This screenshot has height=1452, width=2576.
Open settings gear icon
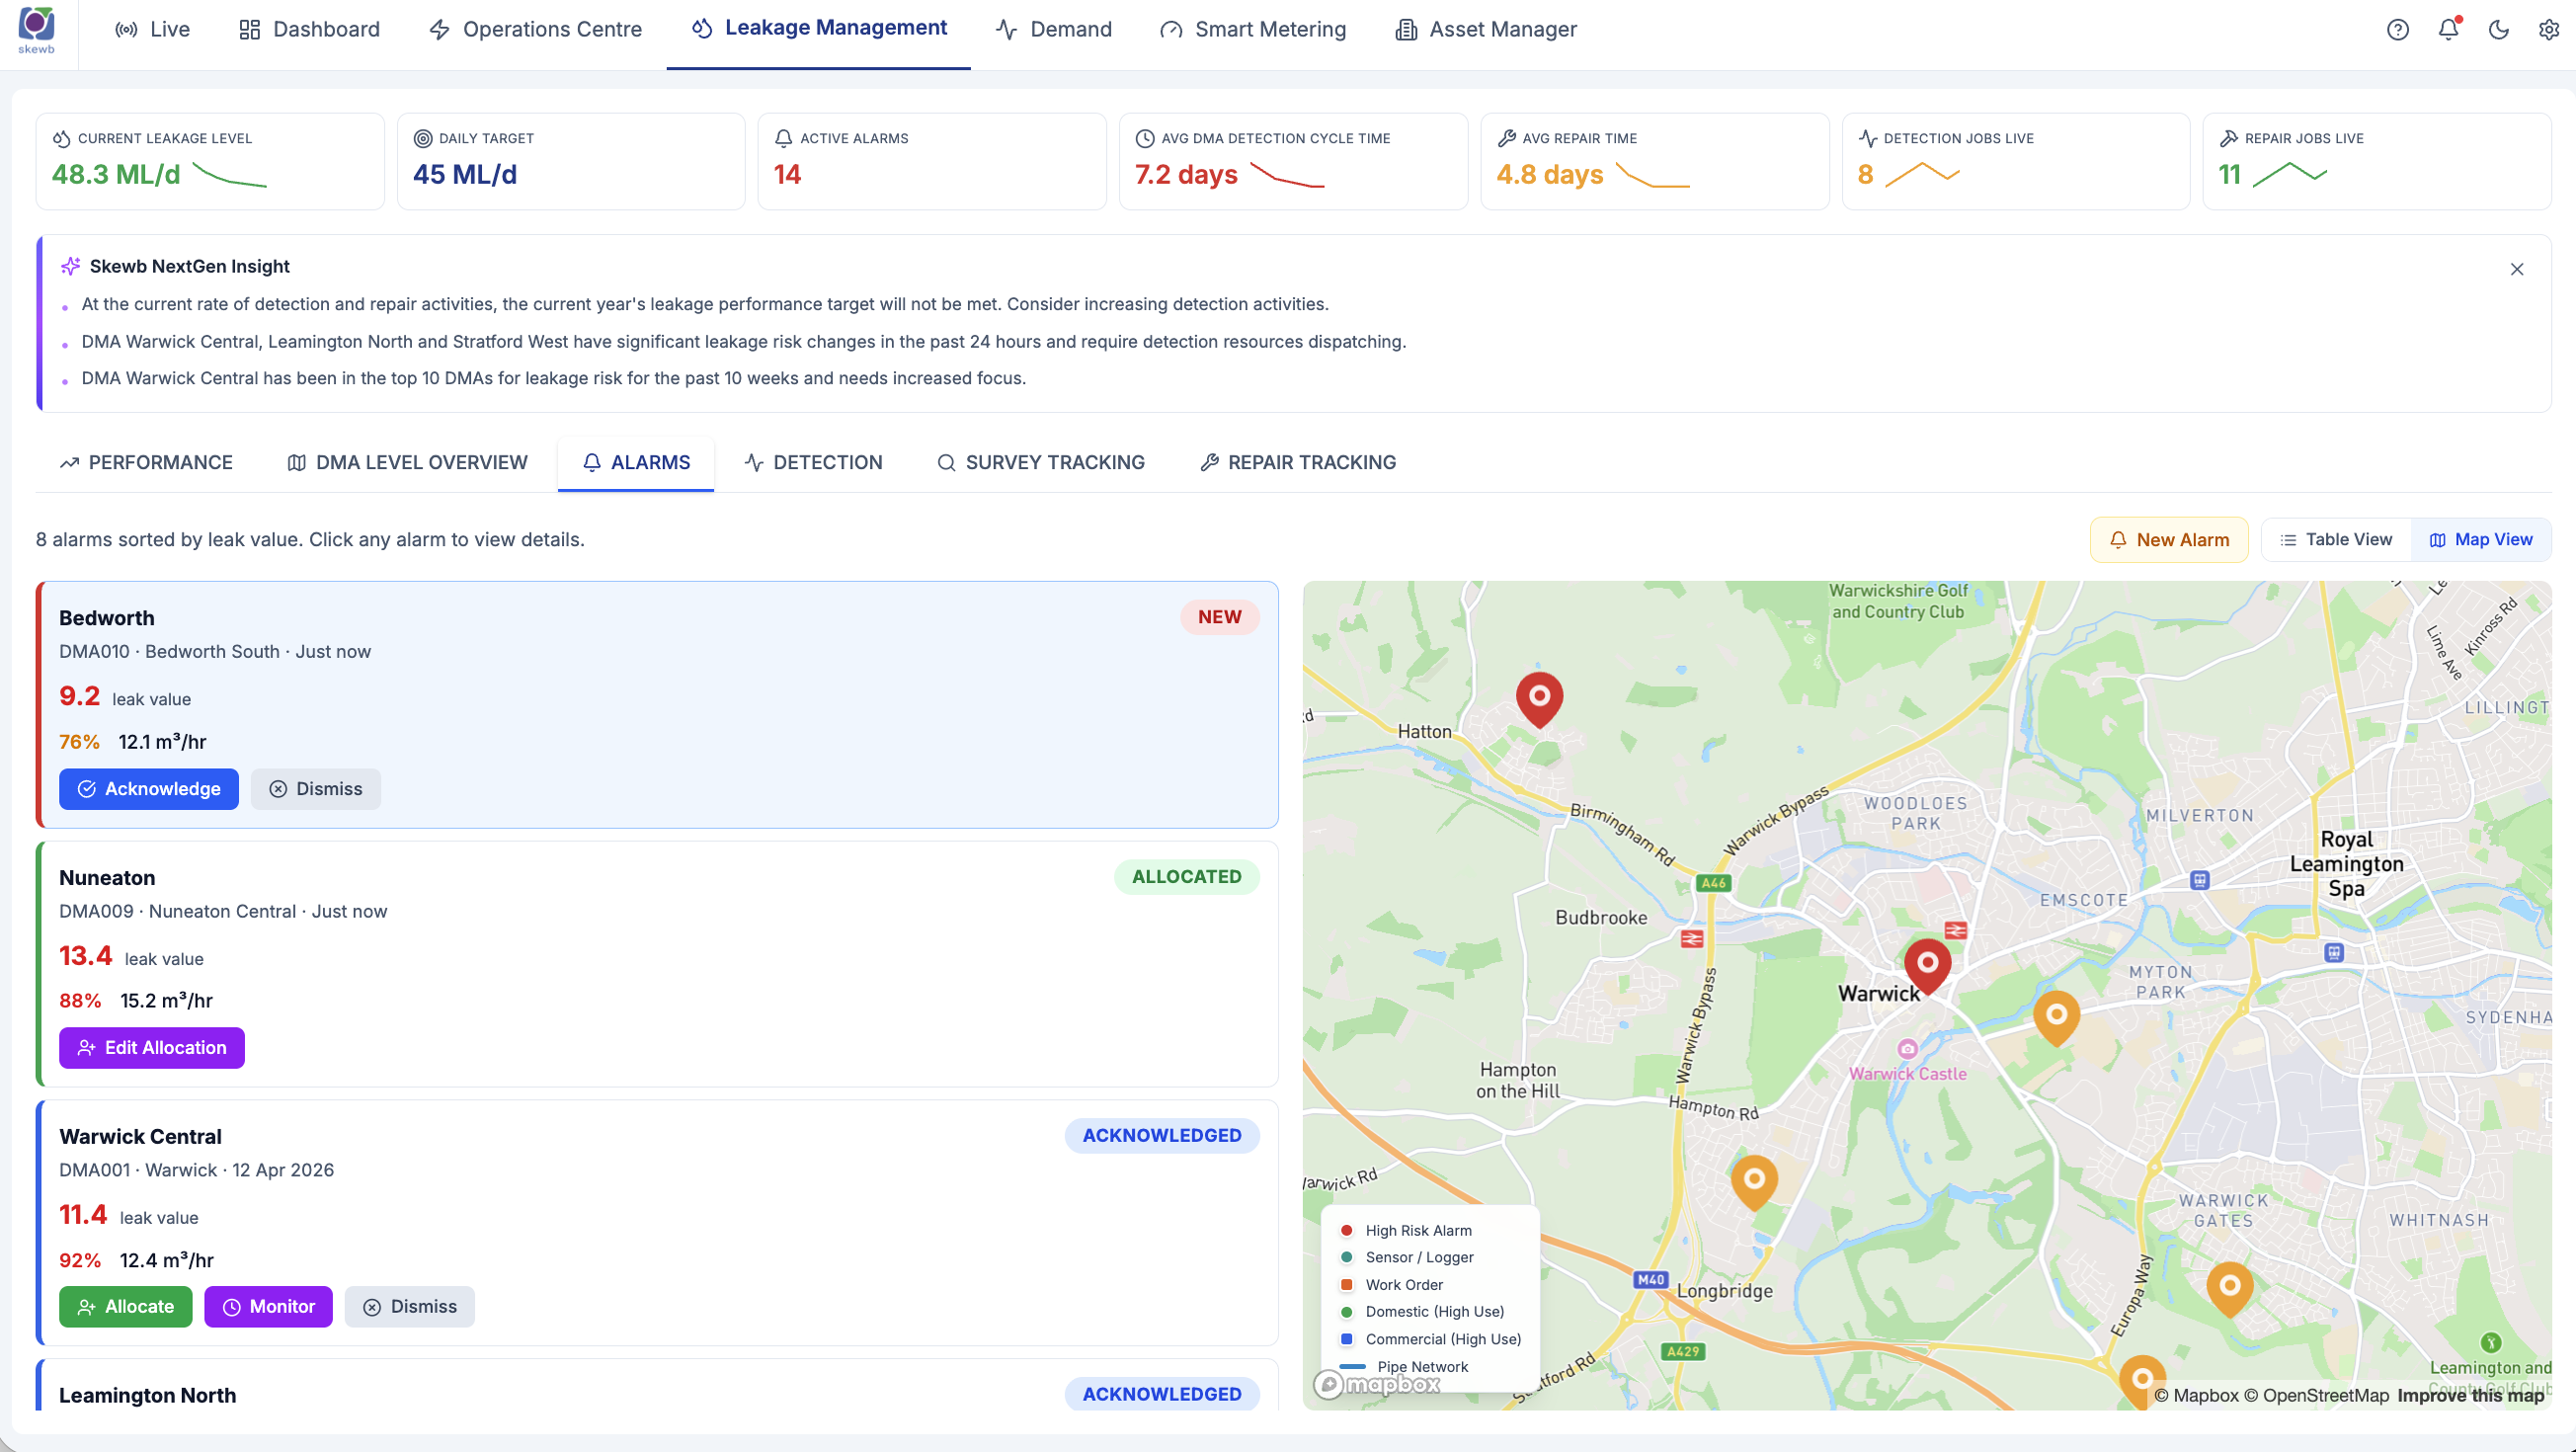coord(2548,30)
